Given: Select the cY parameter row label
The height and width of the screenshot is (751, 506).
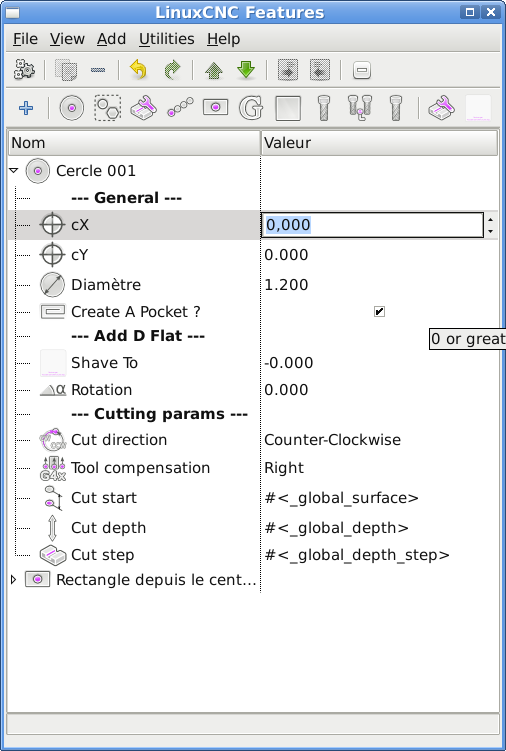Looking at the screenshot, I should (80, 255).
